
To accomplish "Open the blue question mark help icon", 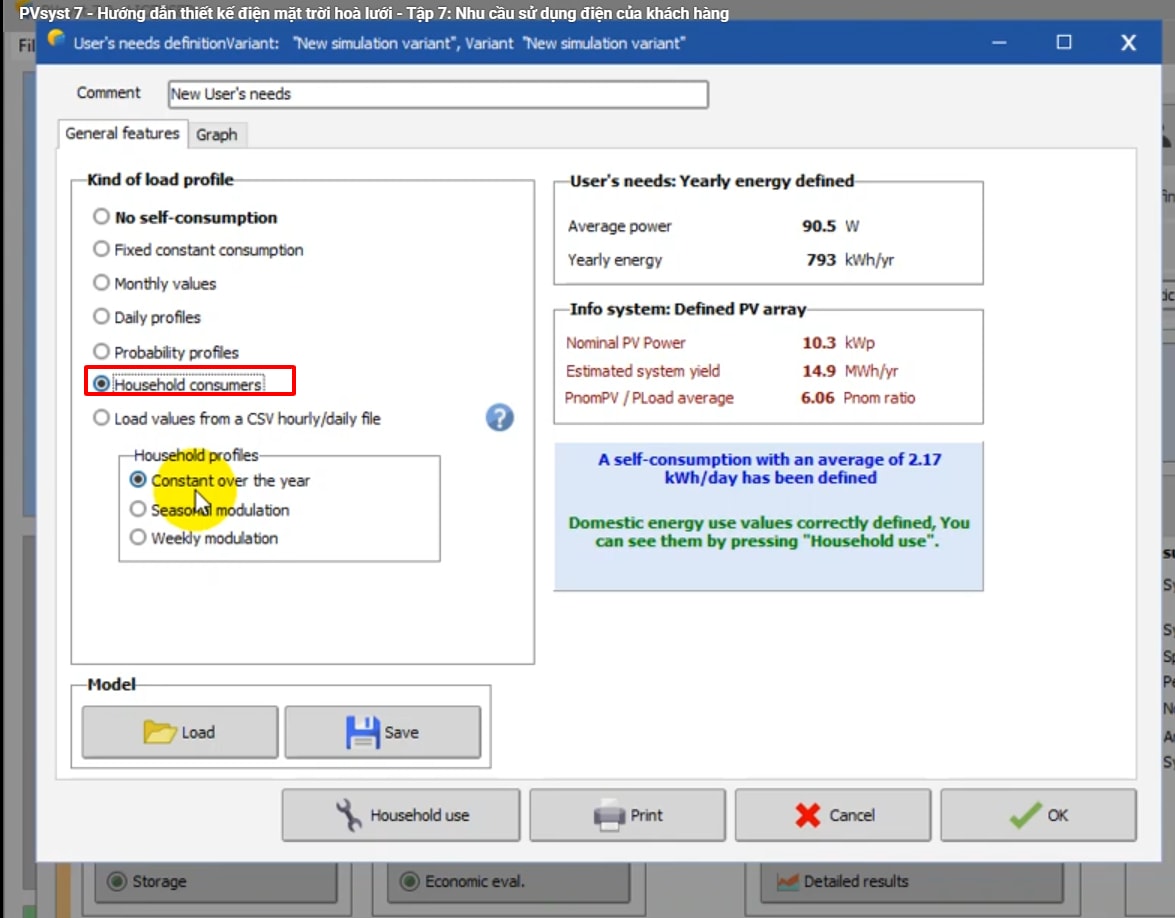I will click(x=500, y=417).
